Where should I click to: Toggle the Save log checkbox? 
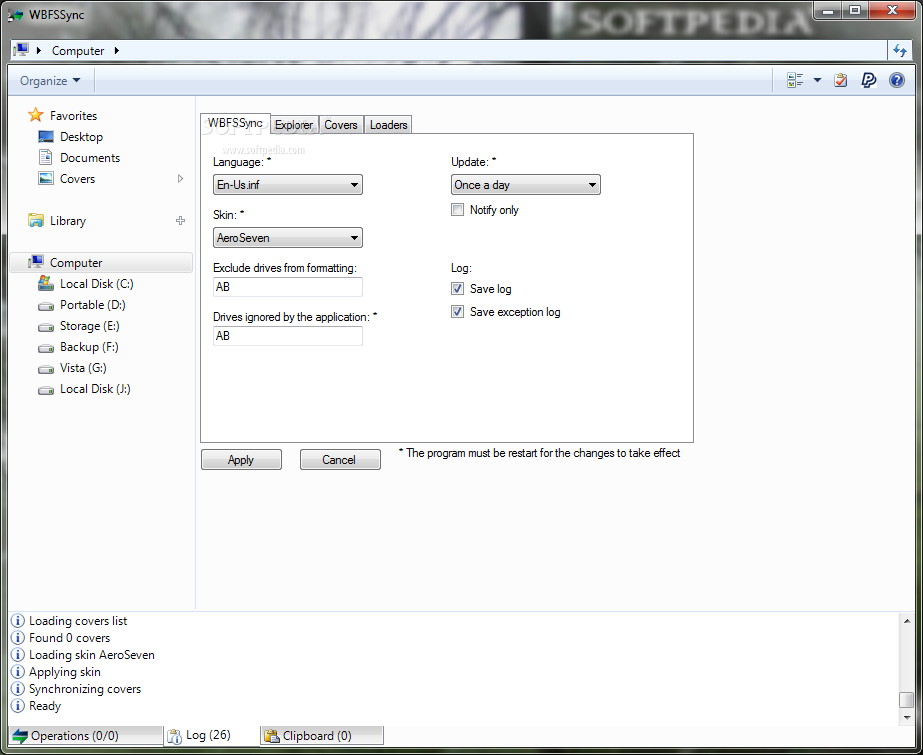(457, 288)
